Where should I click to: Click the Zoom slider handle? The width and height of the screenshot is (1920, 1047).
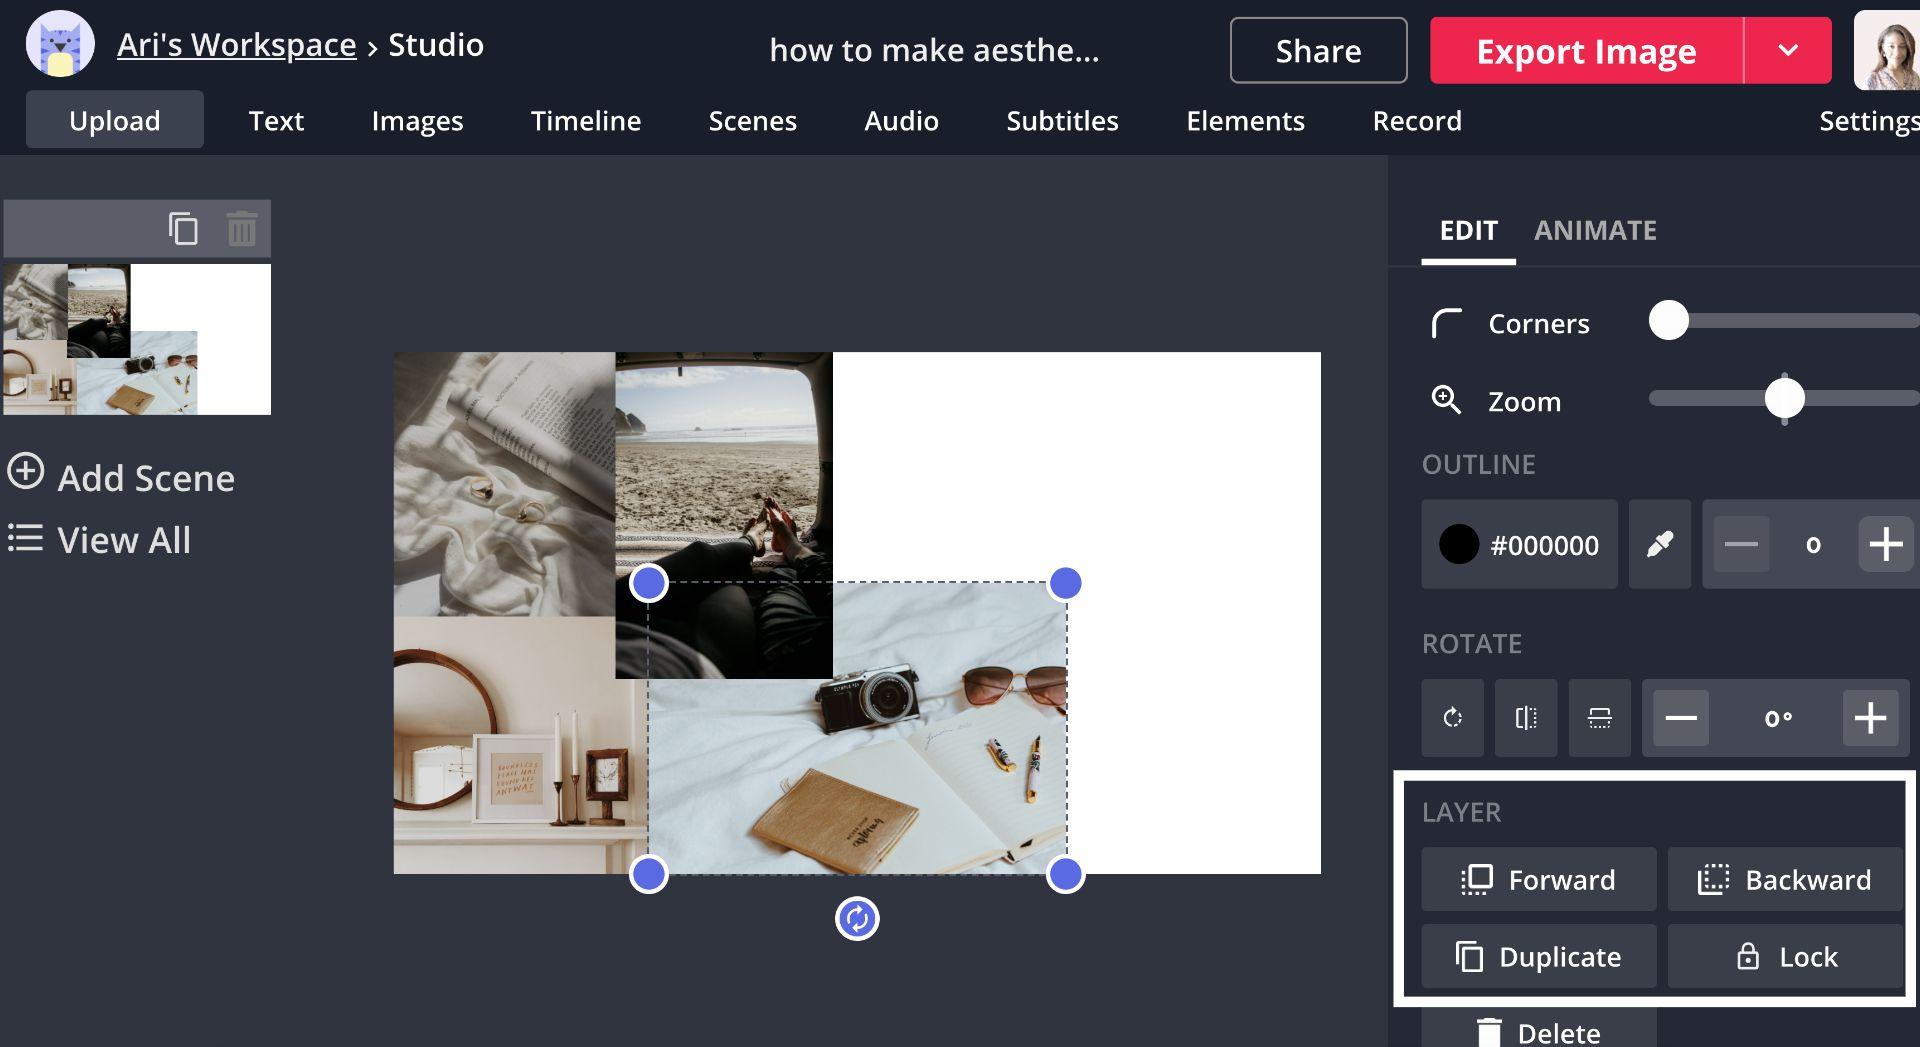click(x=1784, y=398)
